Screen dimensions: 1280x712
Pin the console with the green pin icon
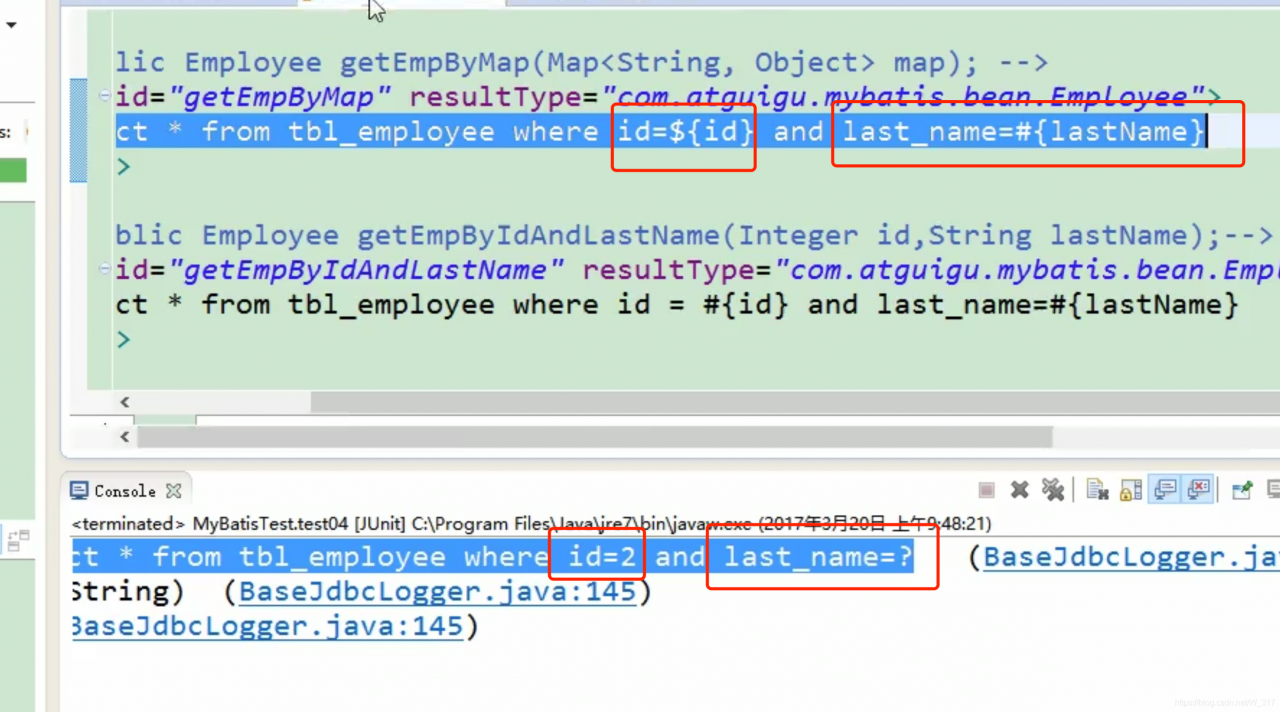click(x=1242, y=490)
